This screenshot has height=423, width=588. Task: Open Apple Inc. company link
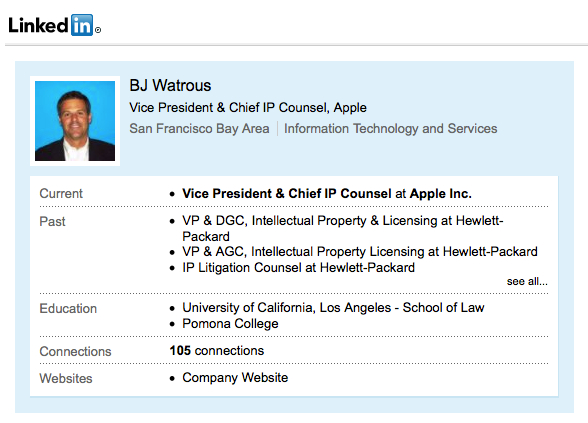441,194
